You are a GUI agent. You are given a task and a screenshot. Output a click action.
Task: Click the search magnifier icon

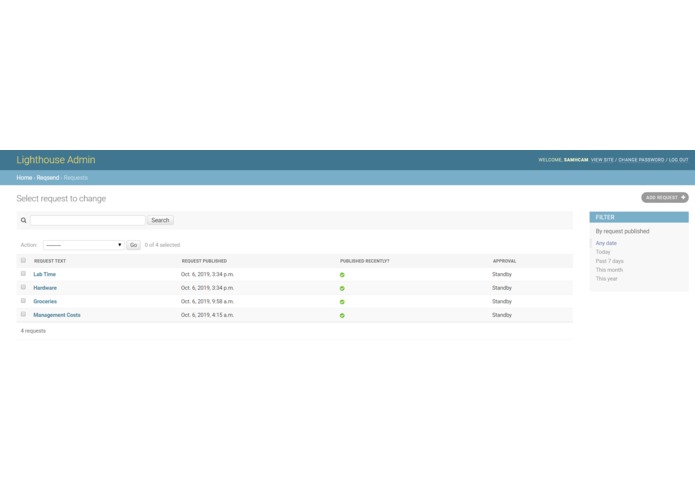coord(23,220)
